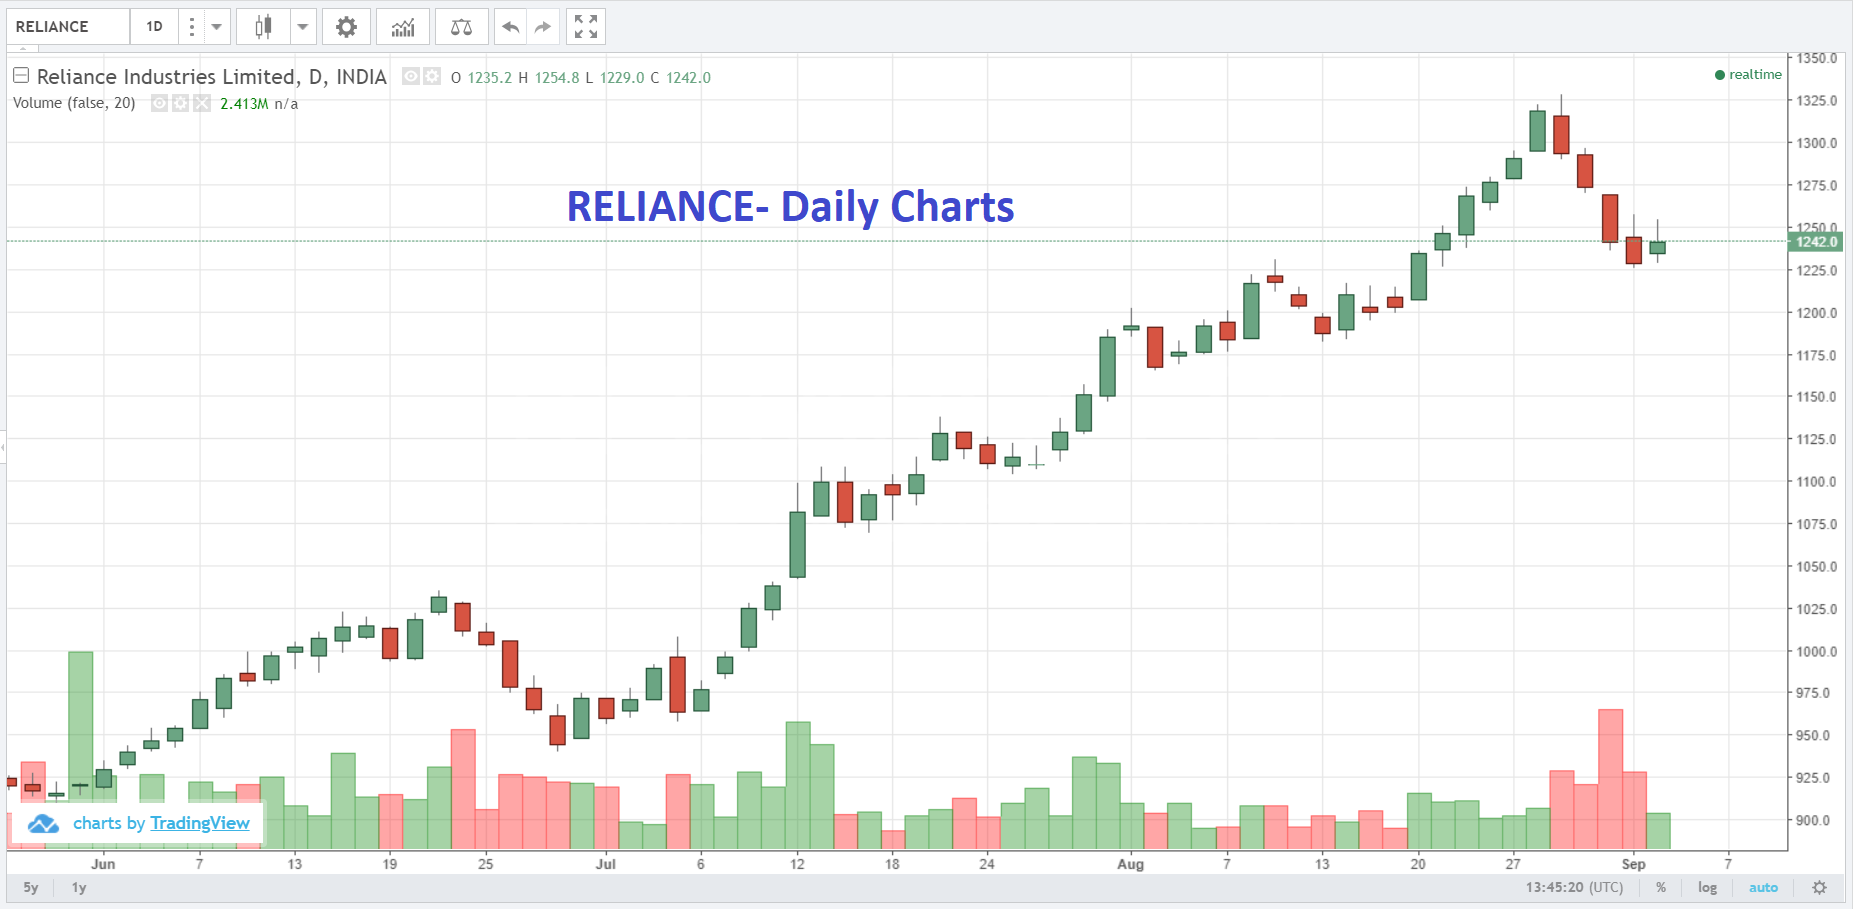Click the compare symbols scales icon
1853x909 pixels.
[x=461, y=27]
